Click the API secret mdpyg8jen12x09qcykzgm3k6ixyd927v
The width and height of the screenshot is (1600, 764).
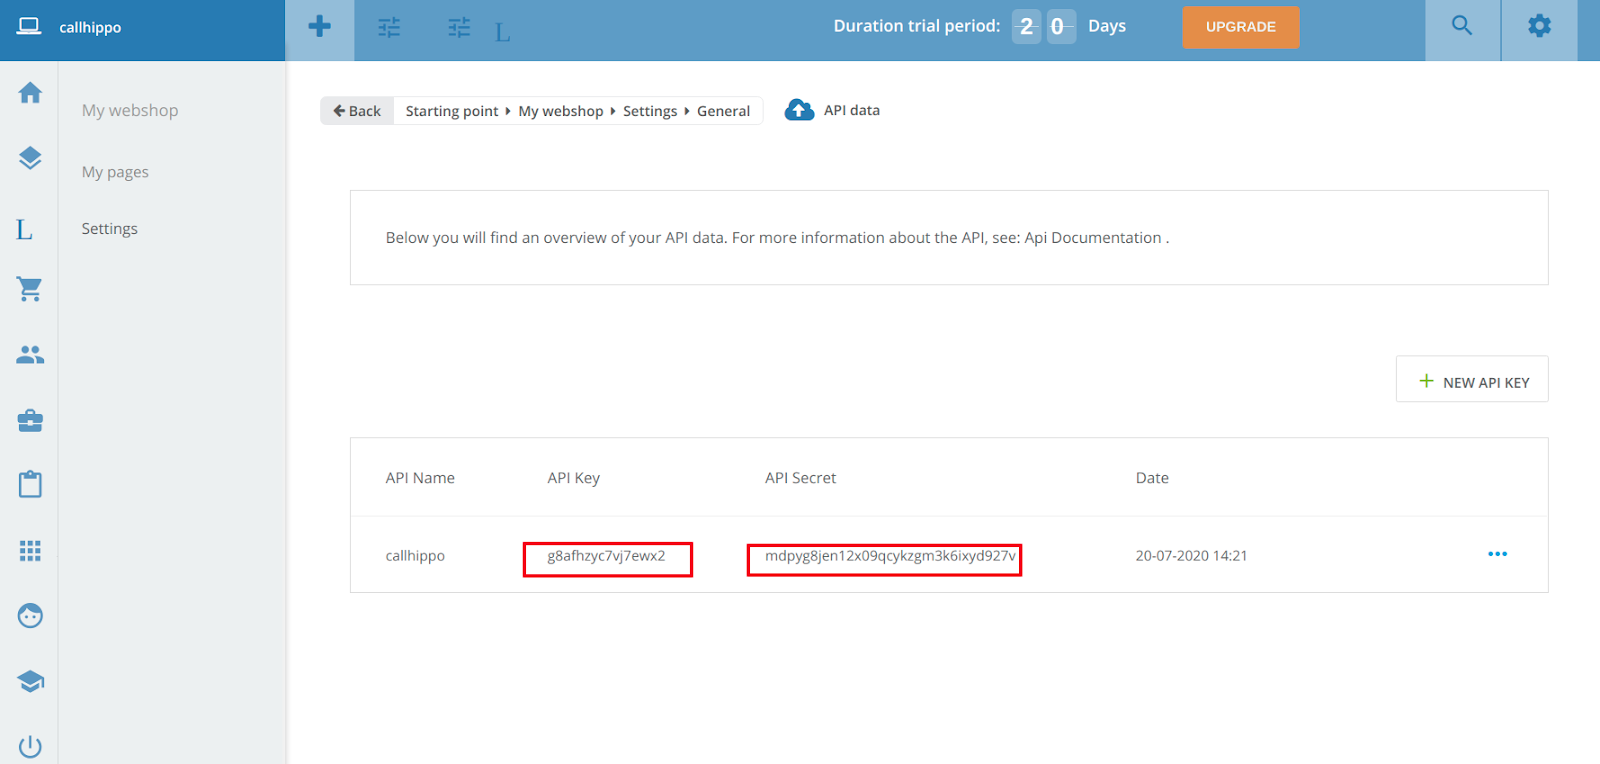[890, 556]
